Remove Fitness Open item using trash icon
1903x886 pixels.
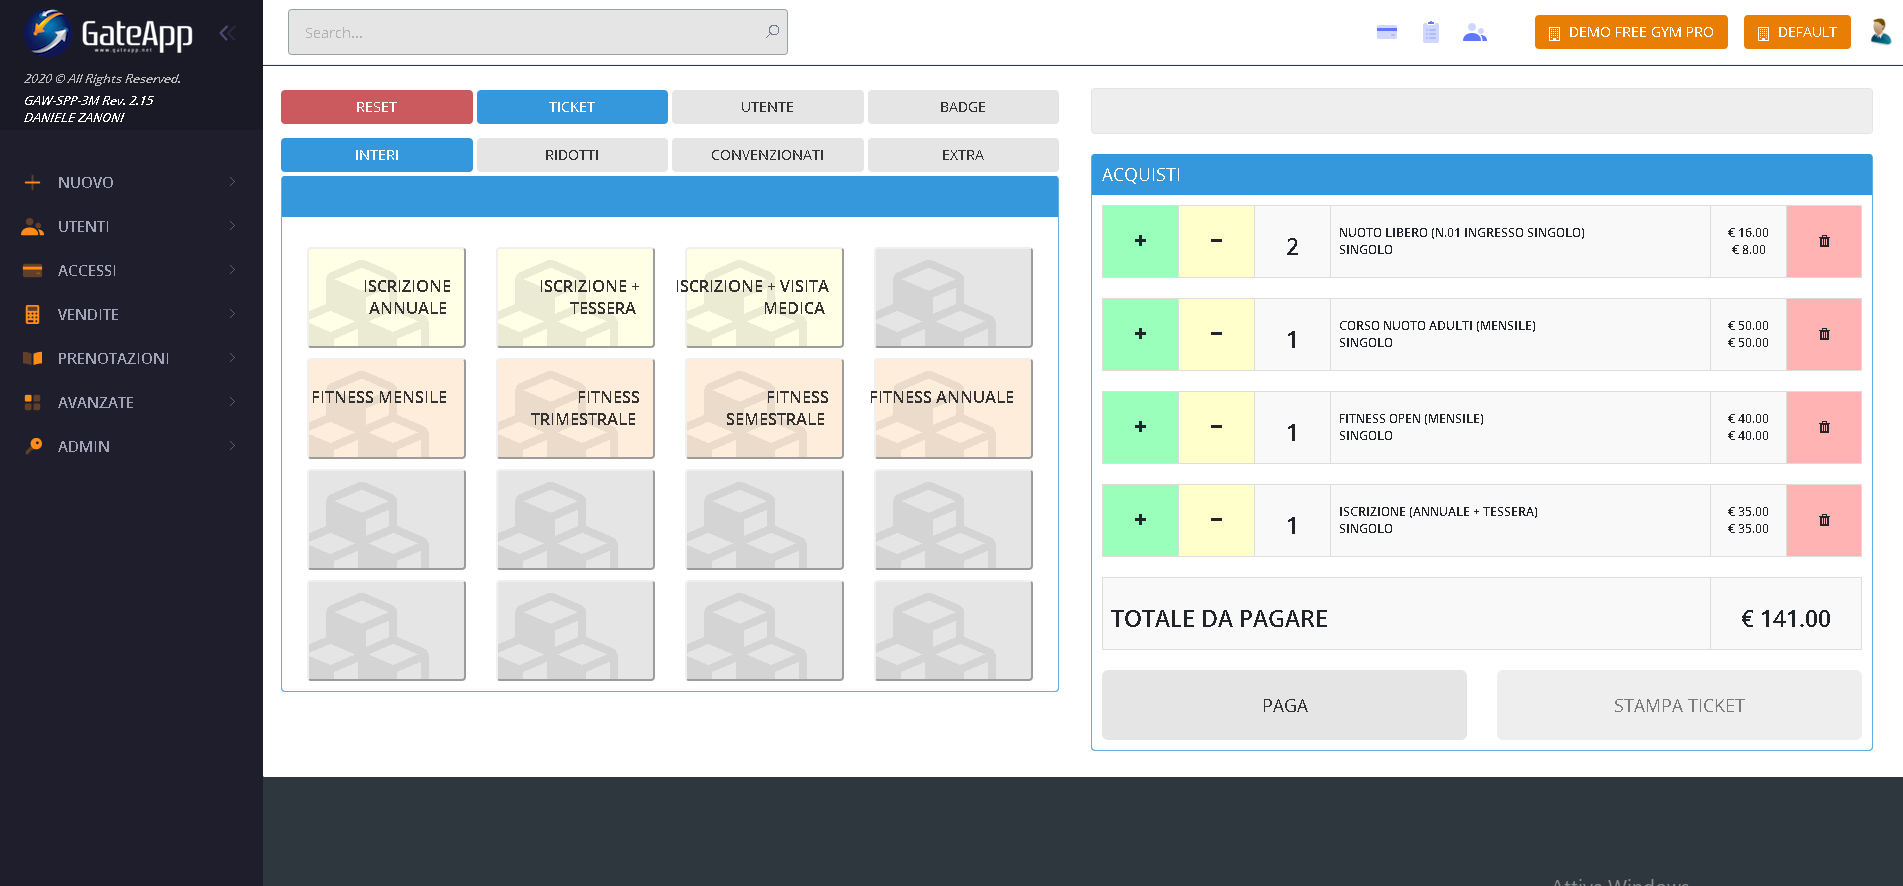(x=1823, y=427)
